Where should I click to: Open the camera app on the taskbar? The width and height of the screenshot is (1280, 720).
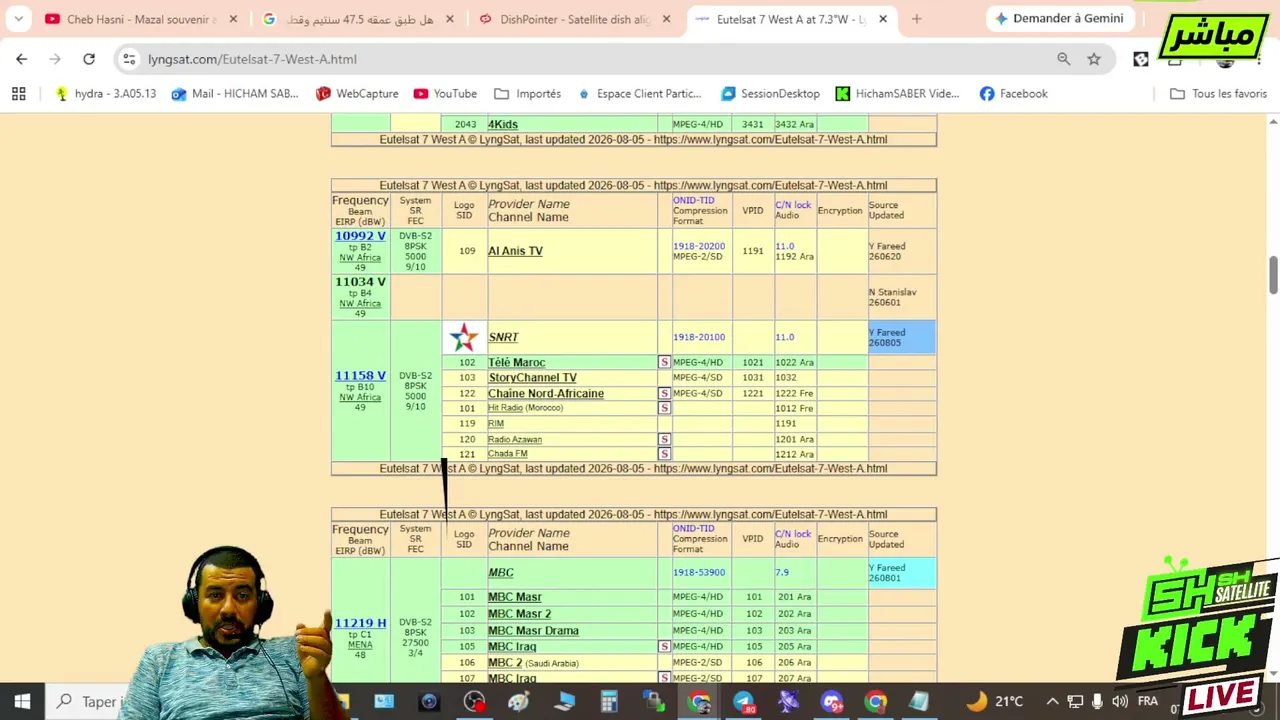pos(429,701)
